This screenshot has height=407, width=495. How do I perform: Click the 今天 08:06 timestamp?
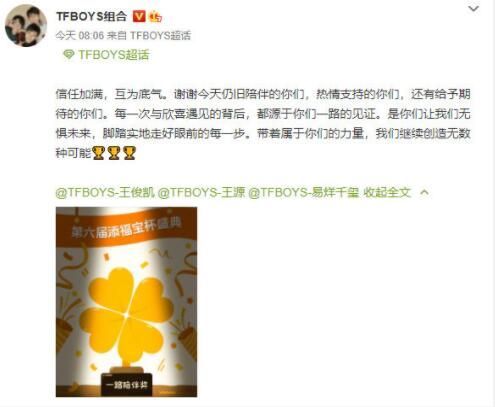point(80,35)
